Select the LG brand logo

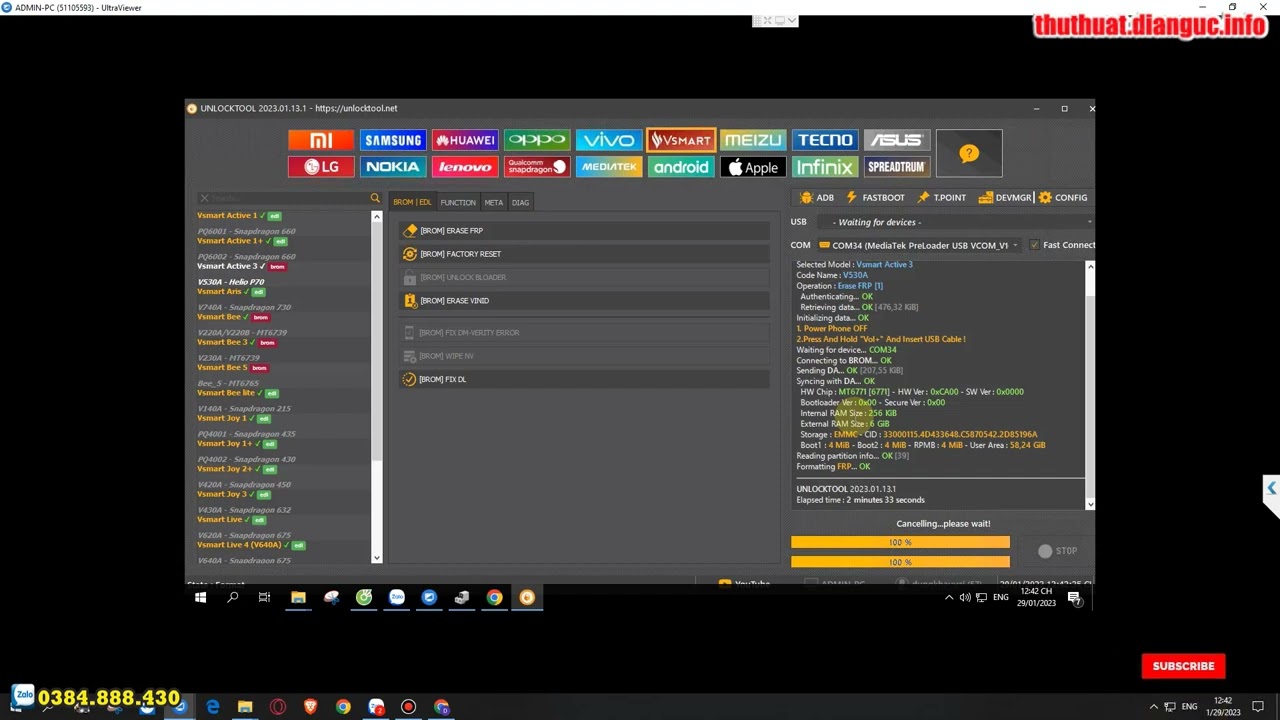coord(321,167)
